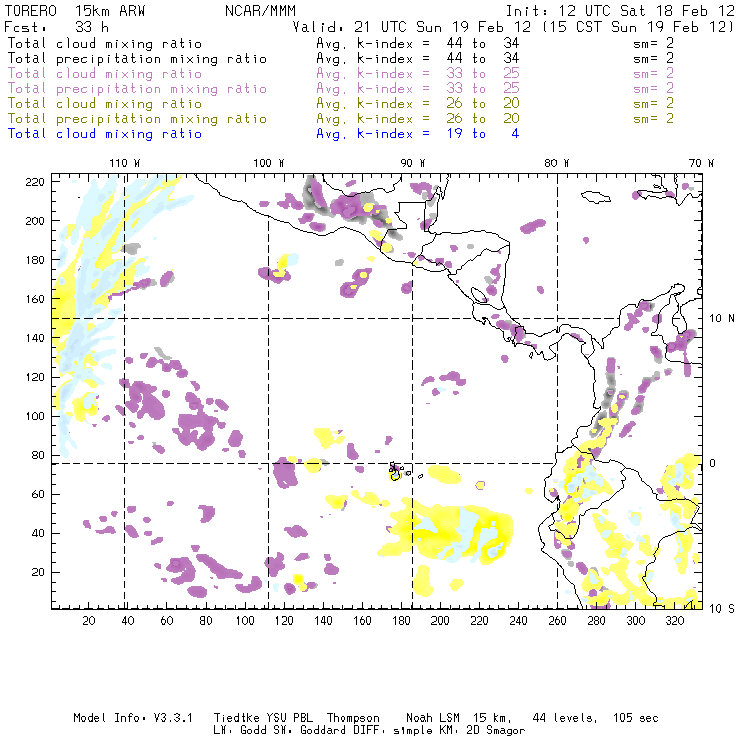Click olive 'Total cloud mixing ratio' legend line
Image resolution: width=740 pixels, height=740 pixels.
[105, 103]
